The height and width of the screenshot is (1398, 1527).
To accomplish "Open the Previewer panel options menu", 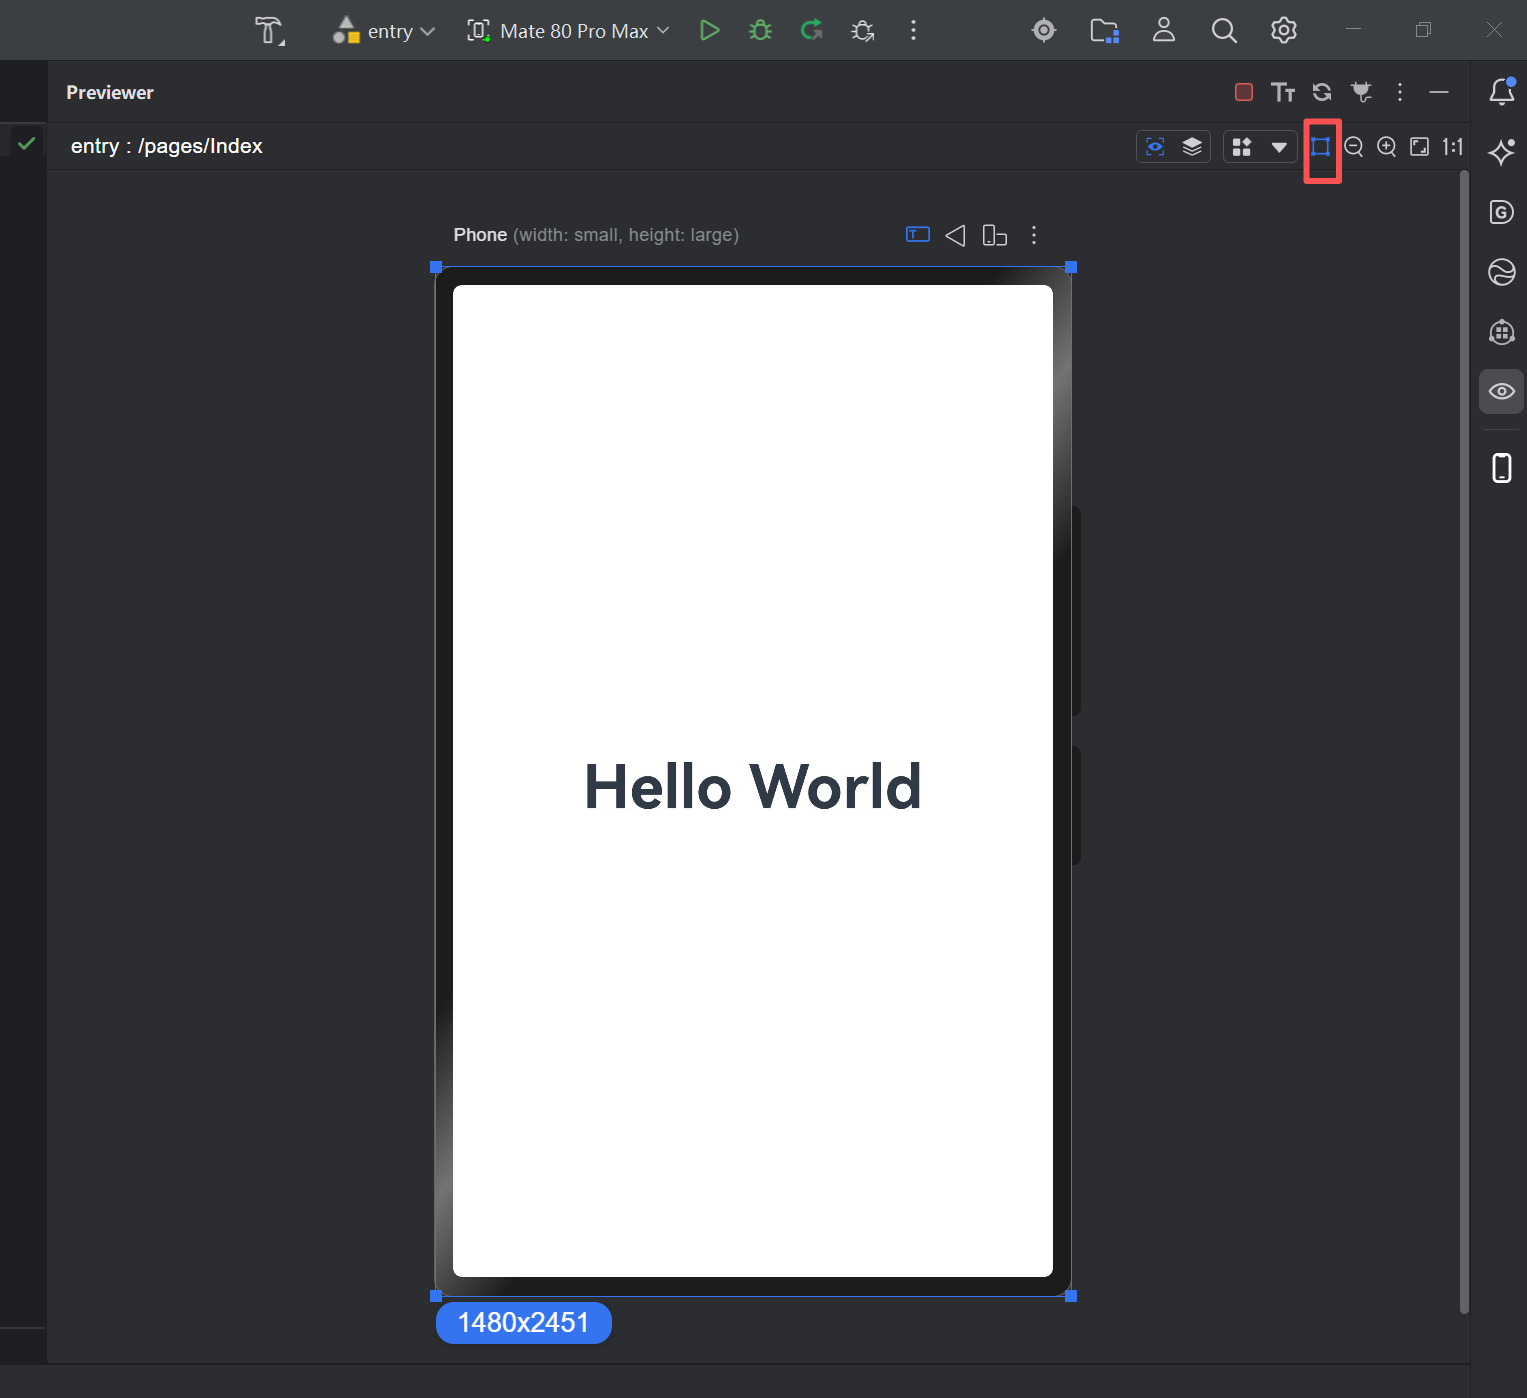I will point(1400,92).
